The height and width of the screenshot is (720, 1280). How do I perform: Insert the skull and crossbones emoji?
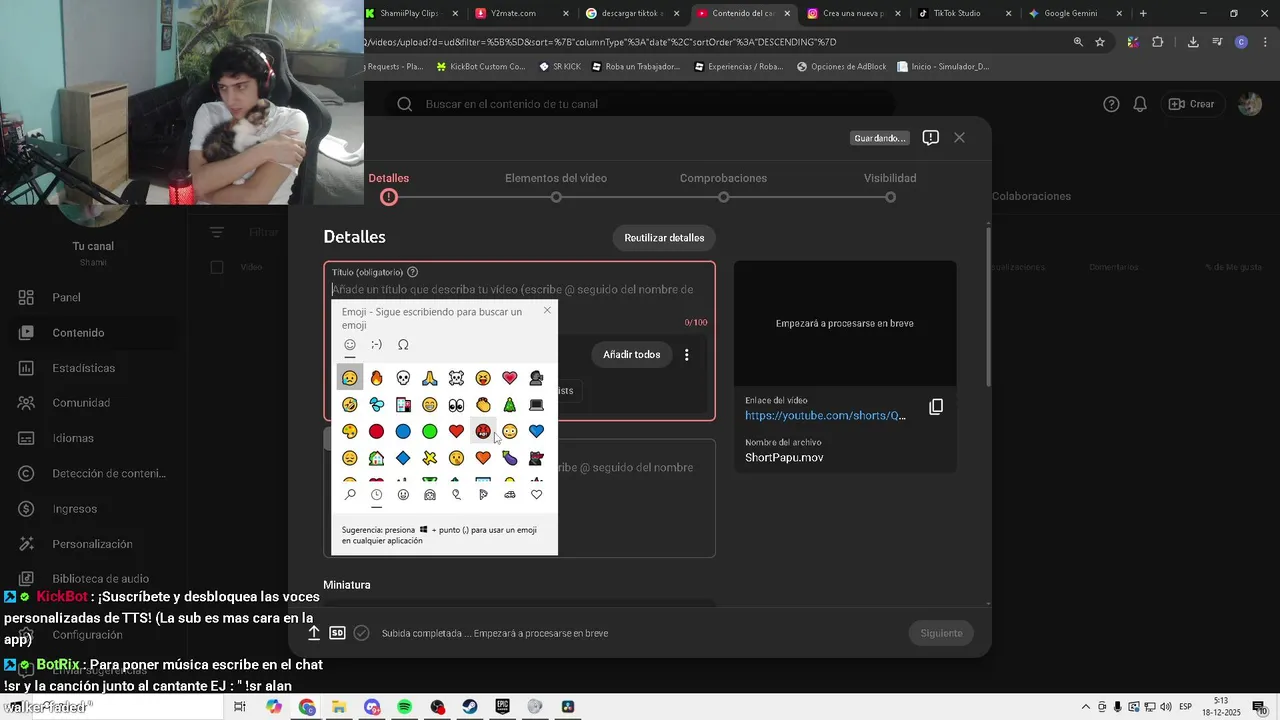pyautogui.click(x=456, y=378)
